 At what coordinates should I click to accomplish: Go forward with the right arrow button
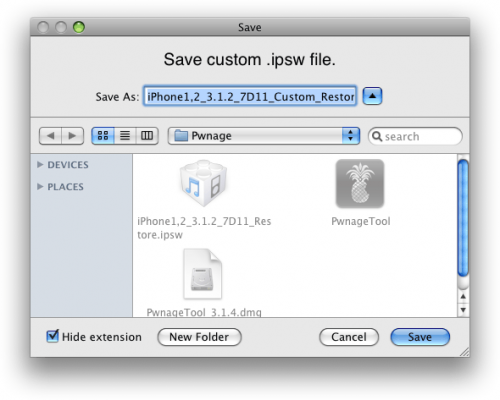tap(72, 136)
